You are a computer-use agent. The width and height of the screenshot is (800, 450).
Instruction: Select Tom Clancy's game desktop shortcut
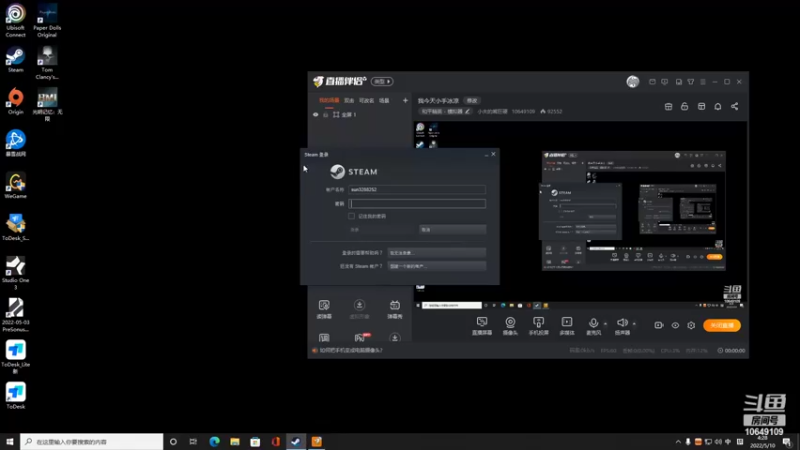(47, 63)
